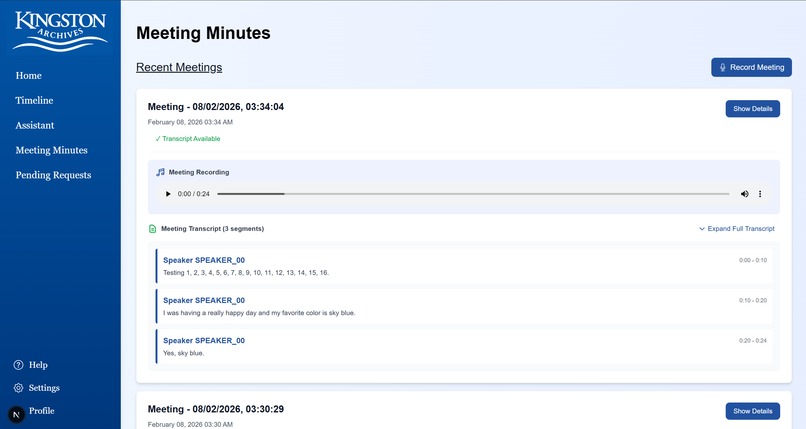Click the Meeting Recording music note icon

tap(160, 172)
